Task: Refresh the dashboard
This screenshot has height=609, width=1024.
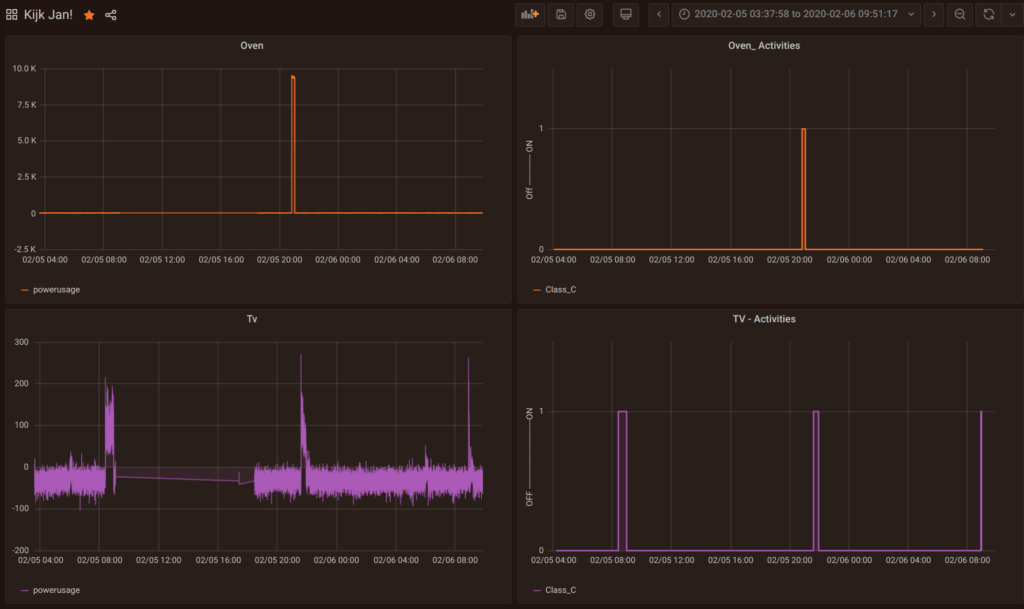Action: click(x=989, y=14)
